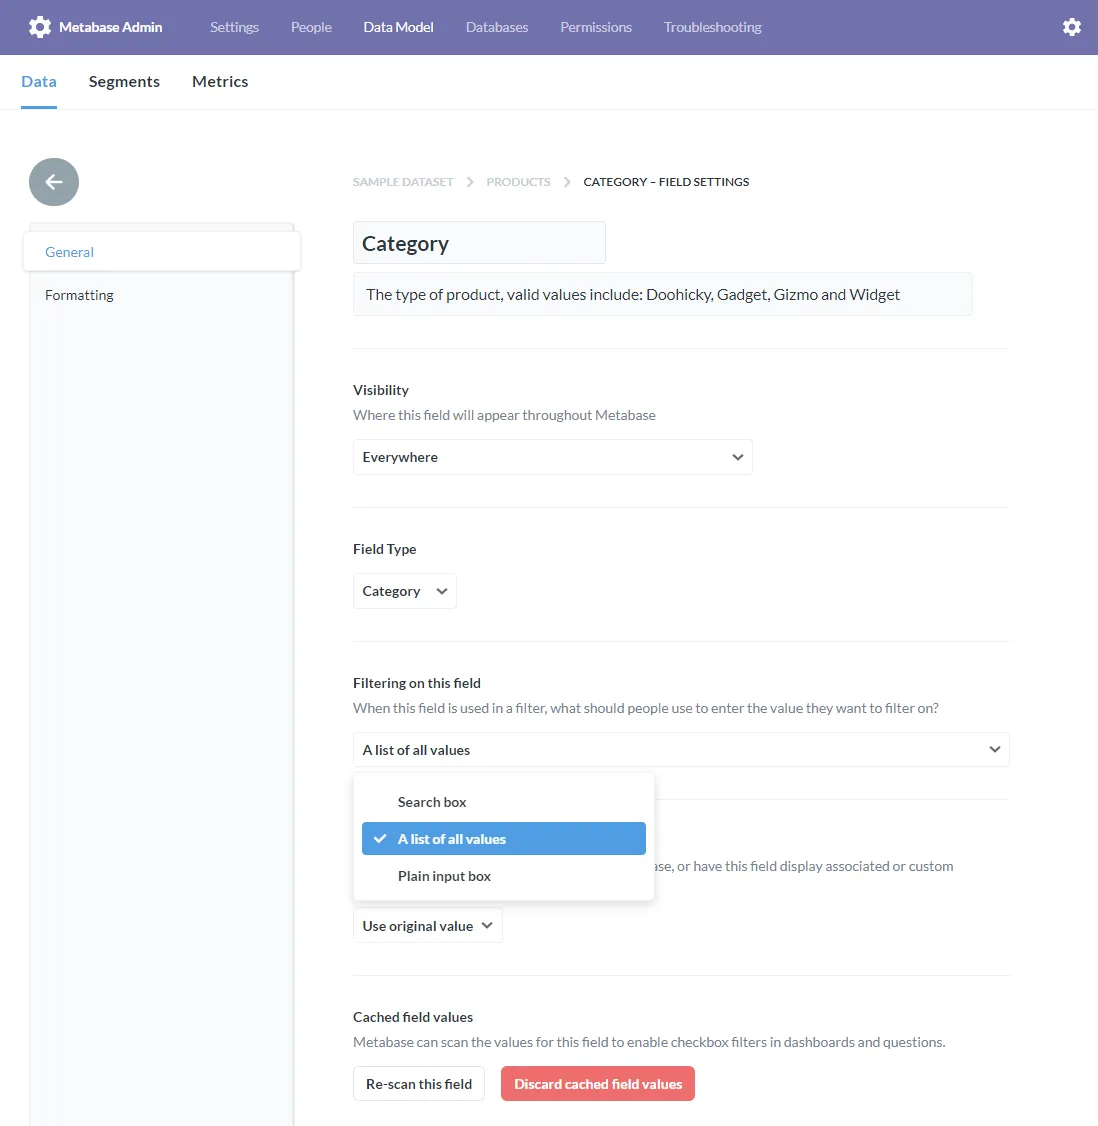The width and height of the screenshot is (1098, 1126).
Task: Select the Formatting sidebar option
Action: click(x=79, y=295)
